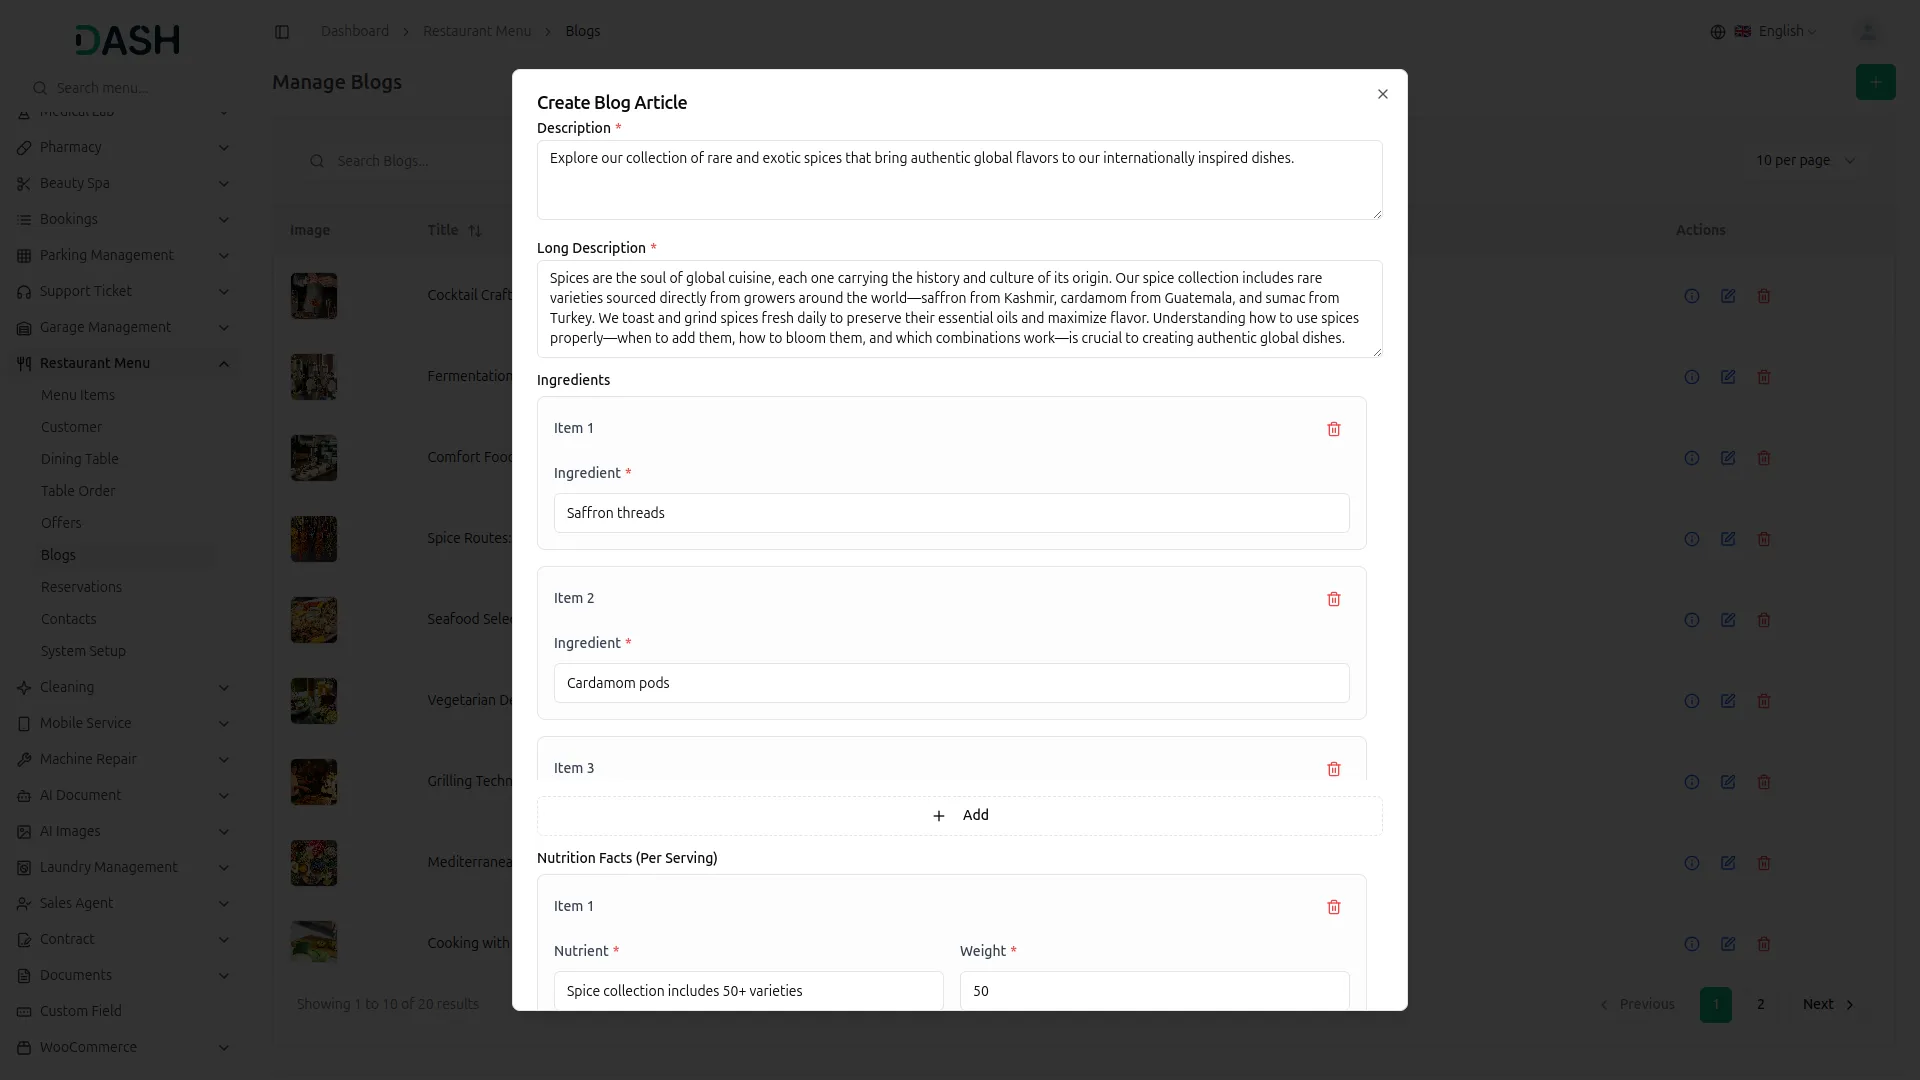Close the Create Blog Article dialog

click(1383, 94)
